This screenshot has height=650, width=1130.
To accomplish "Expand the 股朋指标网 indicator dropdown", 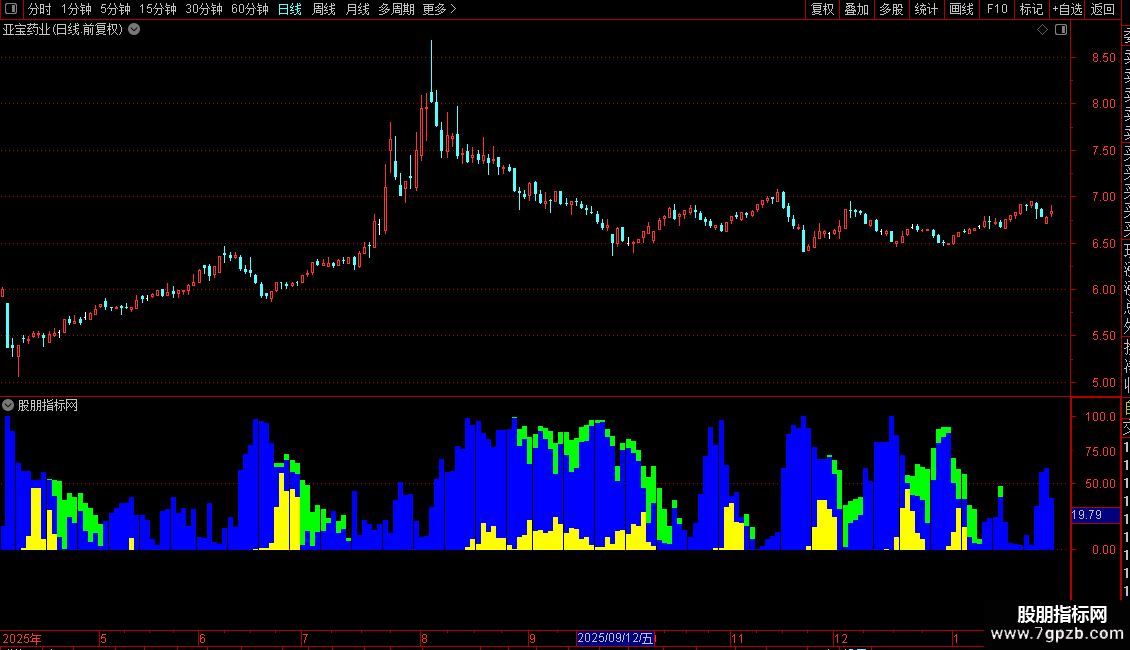I will click(8, 406).
